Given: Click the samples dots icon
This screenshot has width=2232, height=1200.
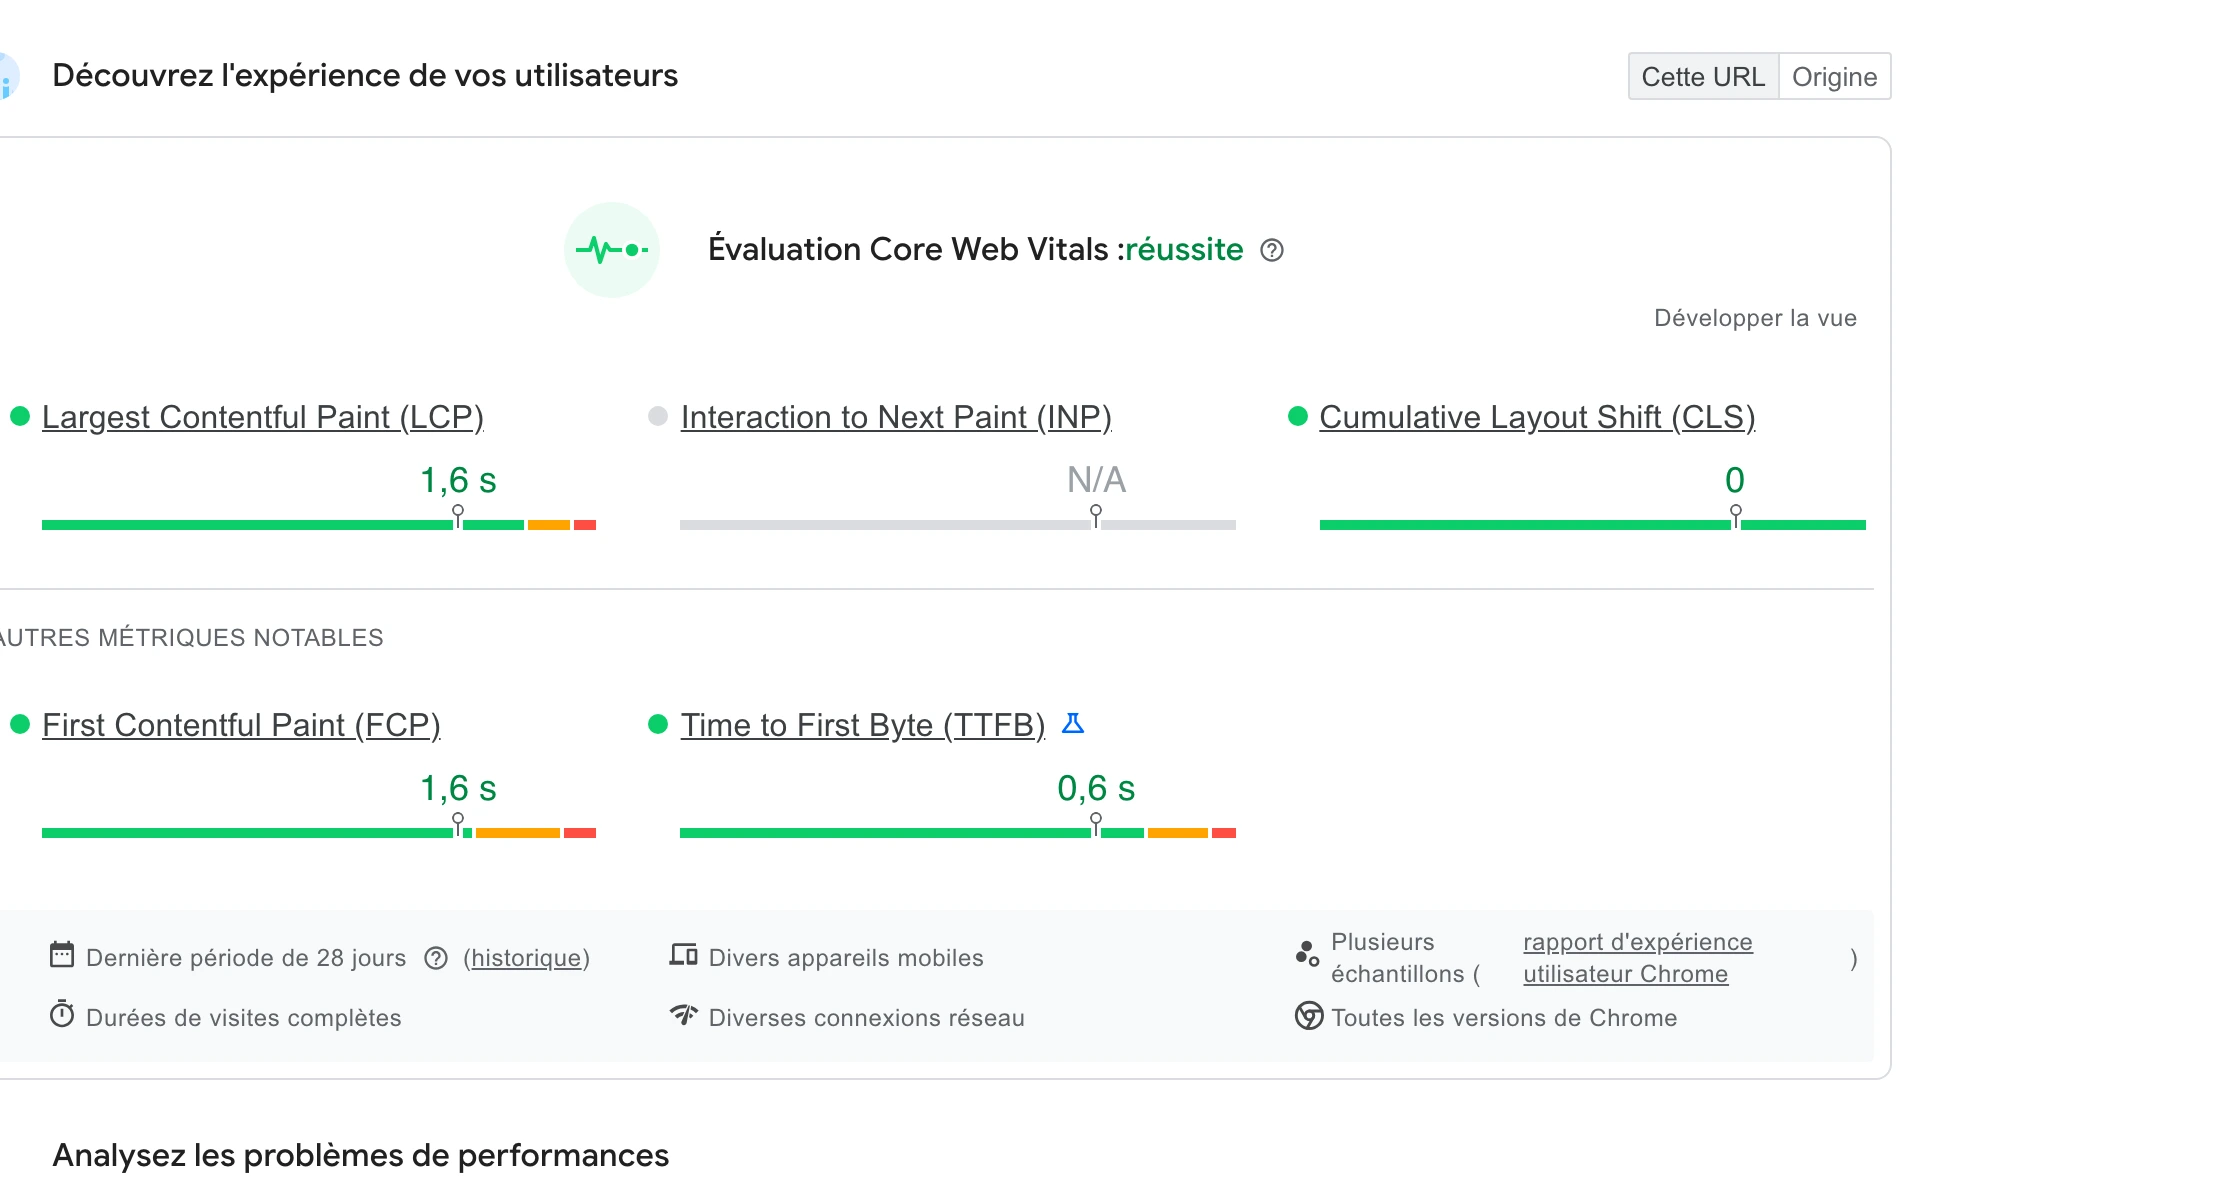Looking at the screenshot, I should point(1307,954).
